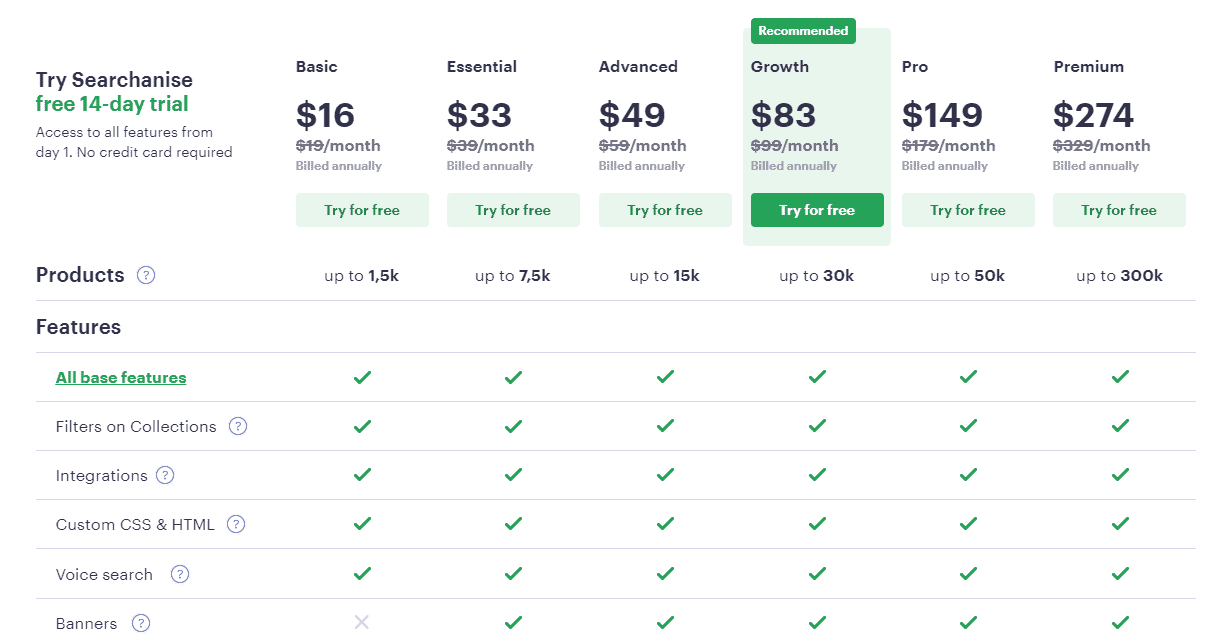The height and width of the screenshot is (644, 1225).
Task: Click the help icon next to Products
Action: click(x=146, y=275)
